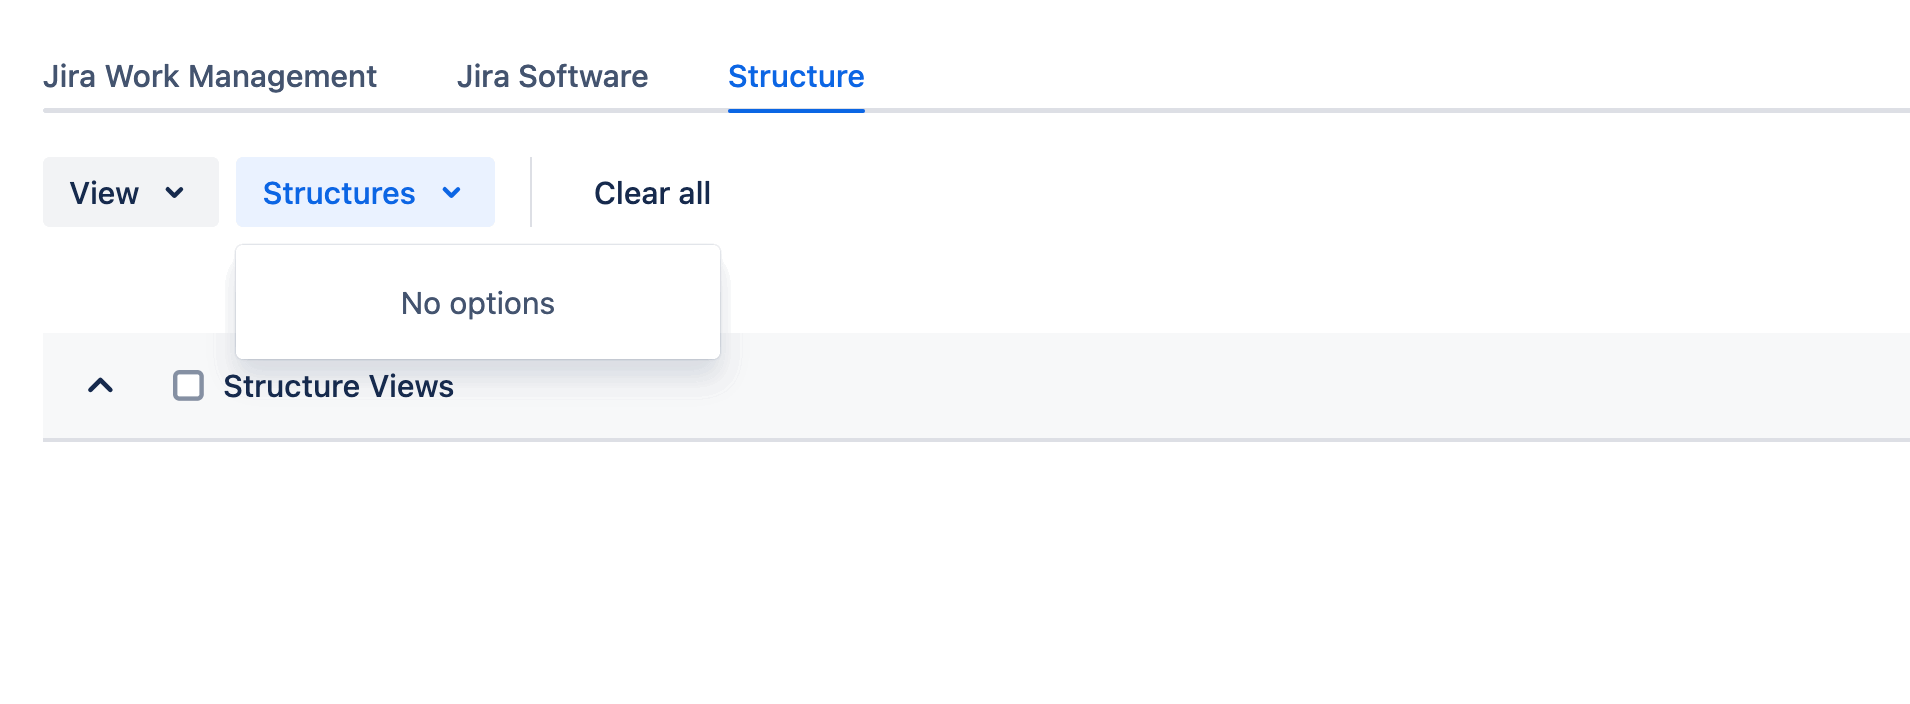Click the View filter button

click(x=130, y=192)
